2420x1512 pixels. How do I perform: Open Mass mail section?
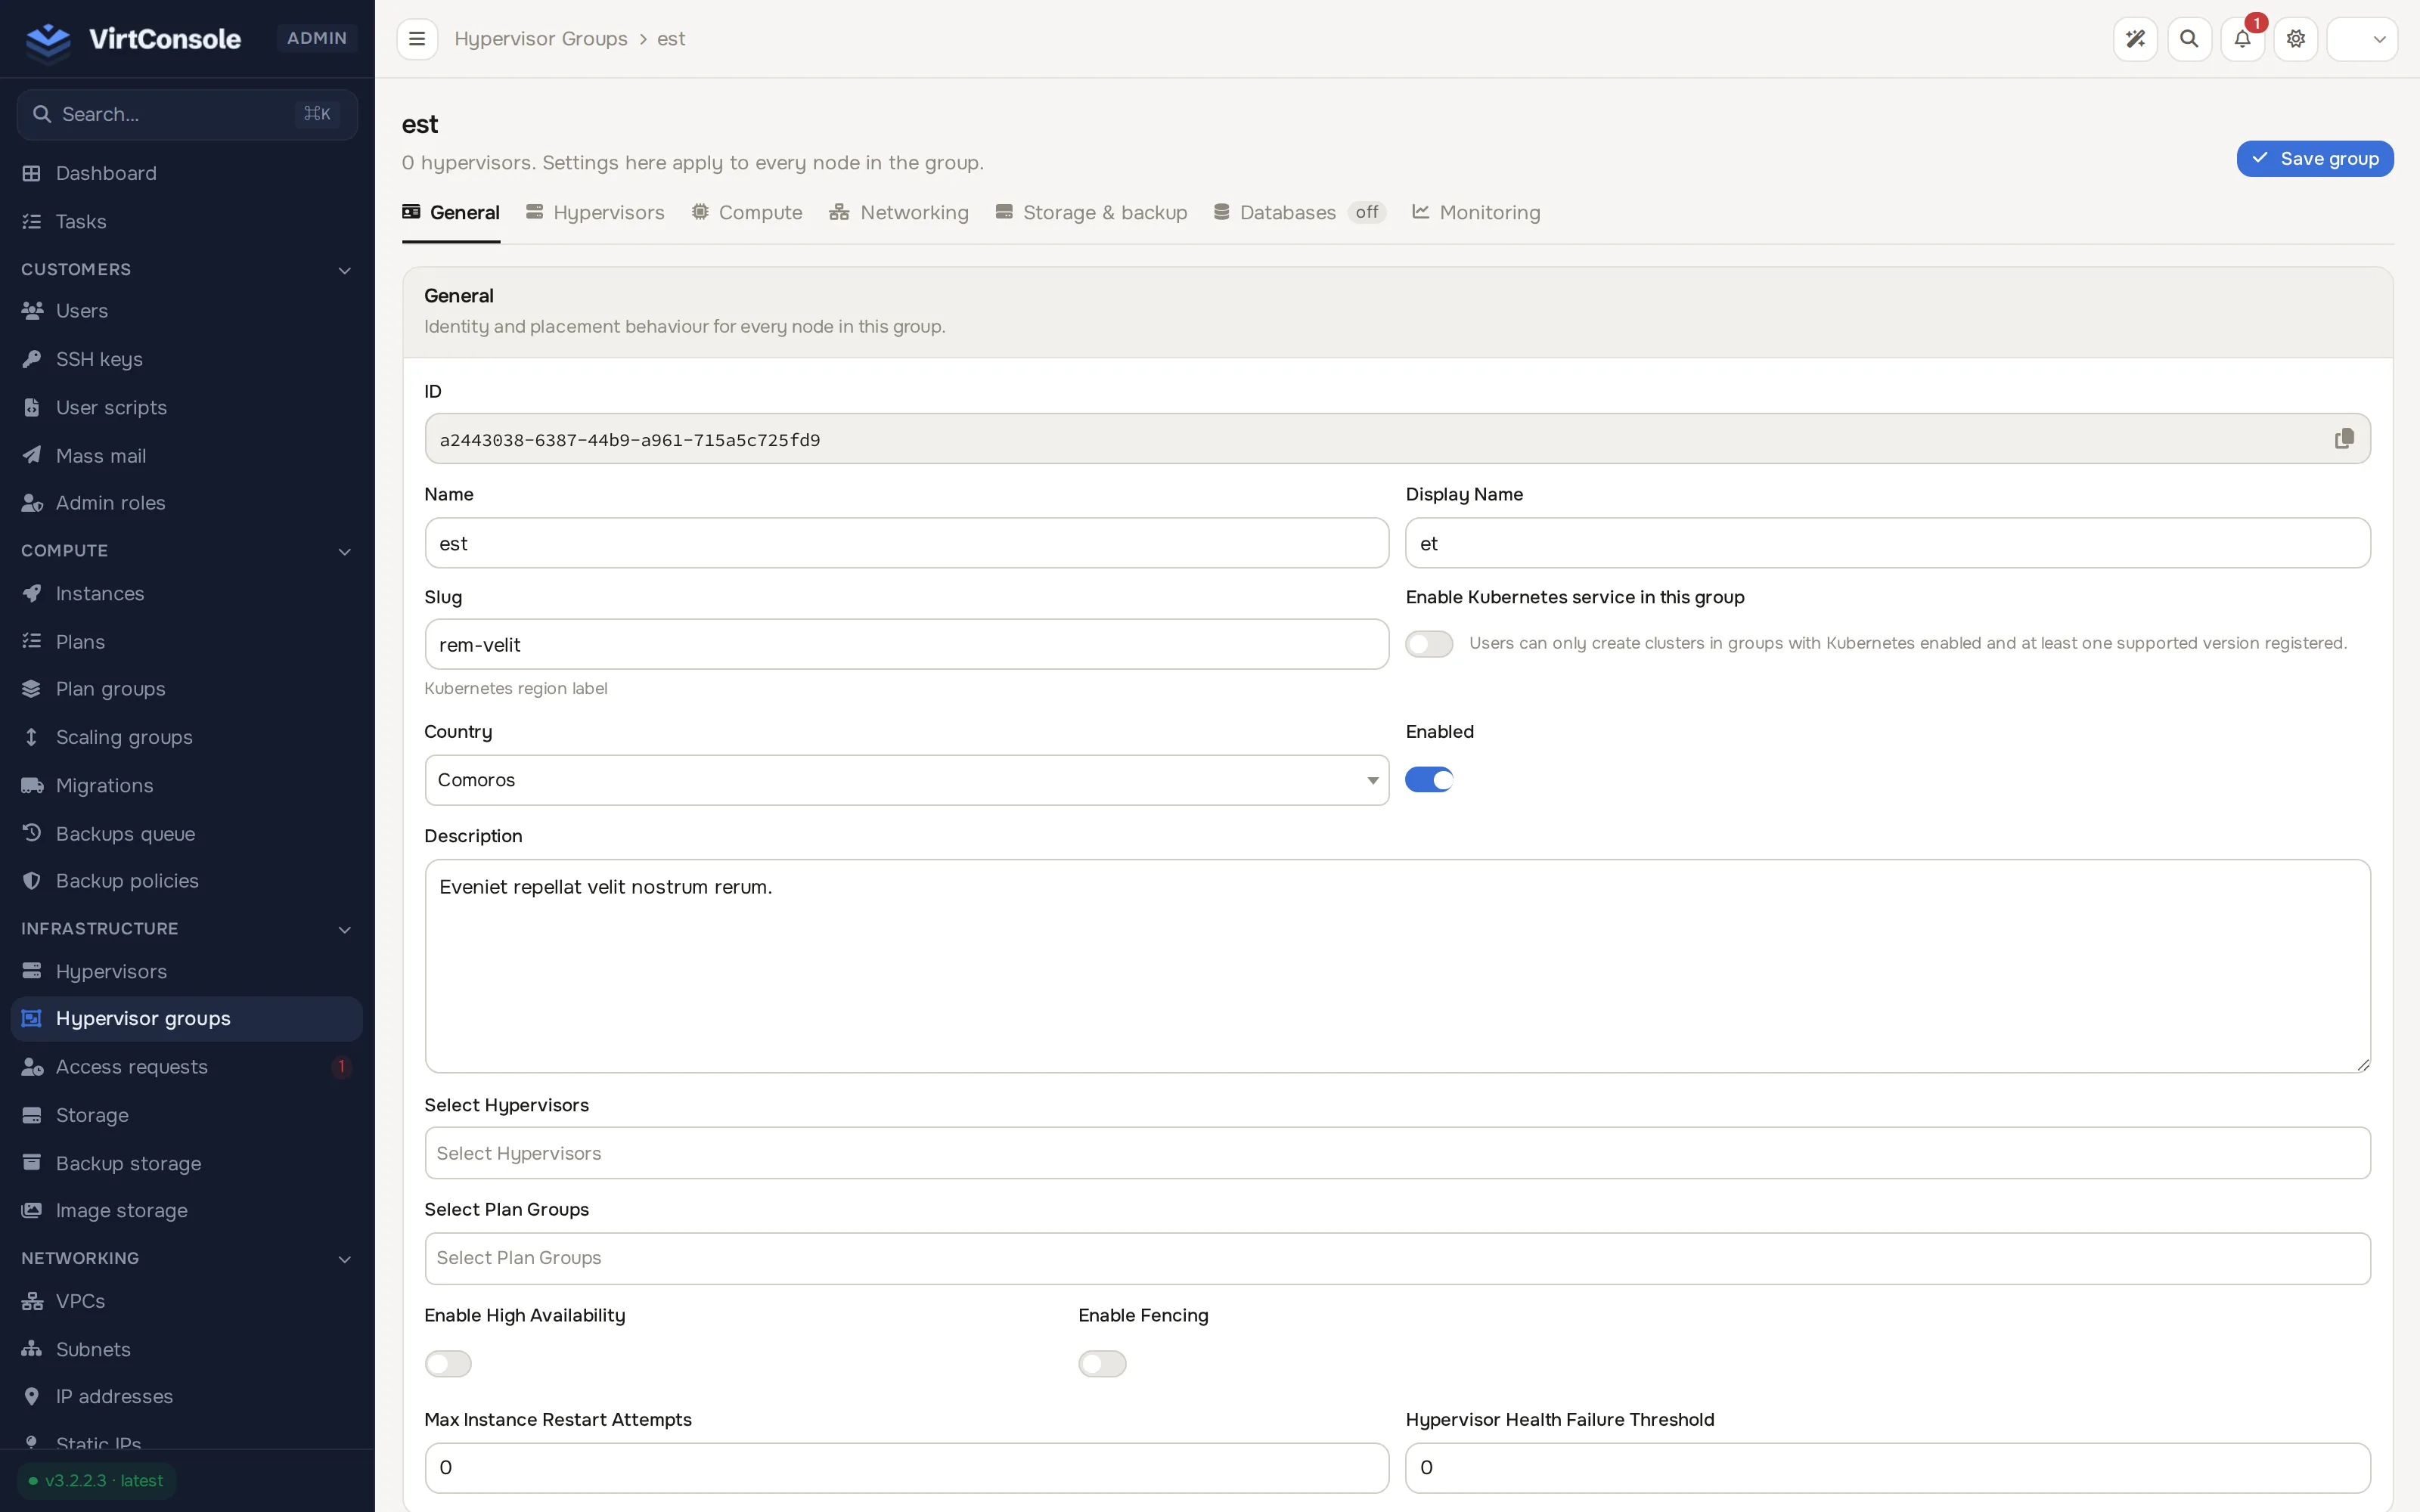tap(187, 456)
